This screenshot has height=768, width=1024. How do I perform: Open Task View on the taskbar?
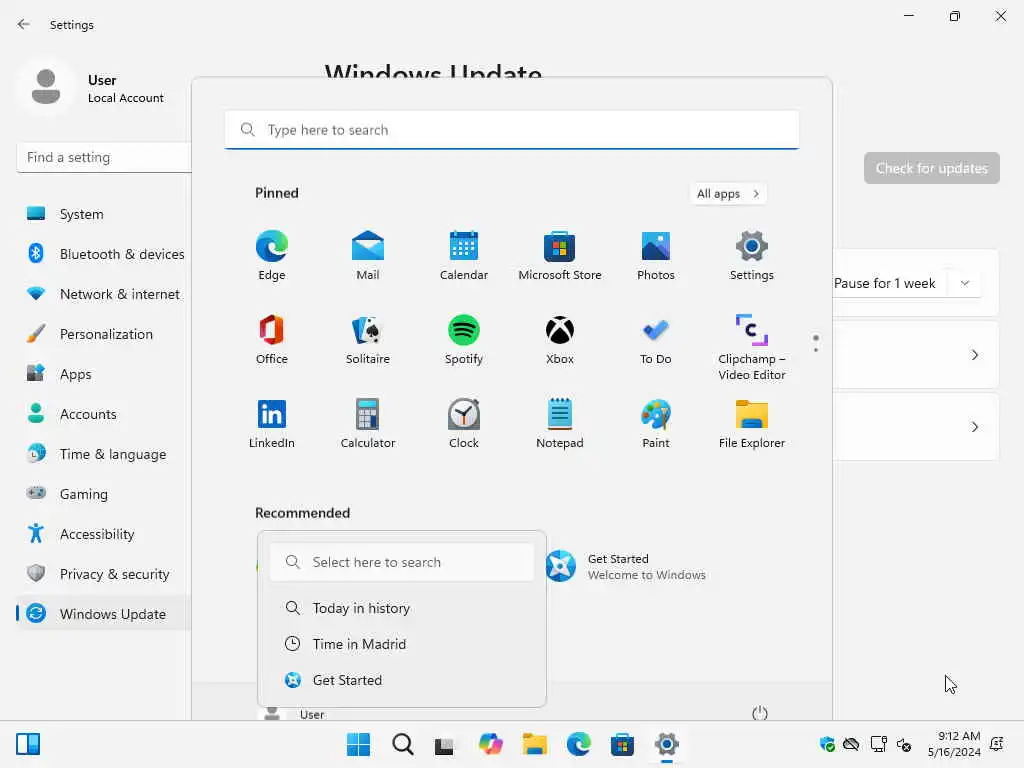[x=445, y=744]
